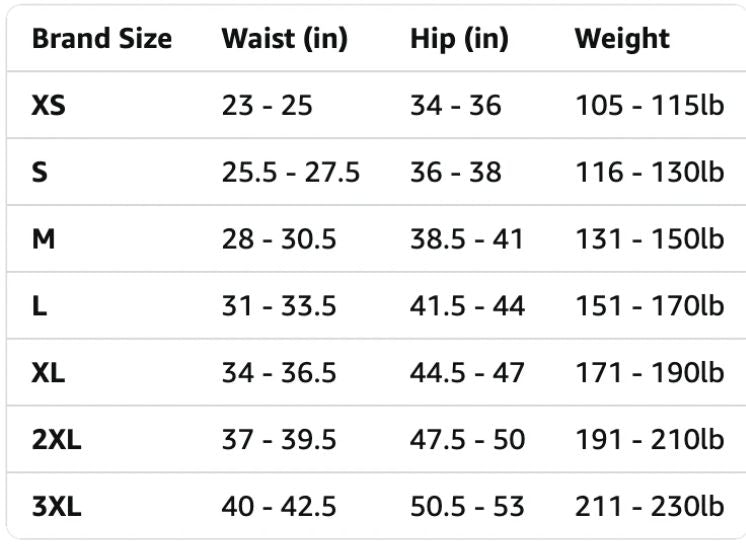Image resolution: width=746 pixels, height=544 pixels.
Task: Select the XL brand size cell
Action: tap(49, 373)
